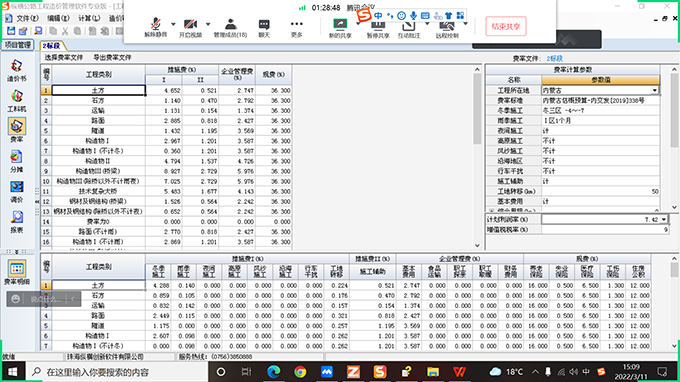
Task: Expand dropdown arrow next to 解除静音
Action: click(173, 24)
